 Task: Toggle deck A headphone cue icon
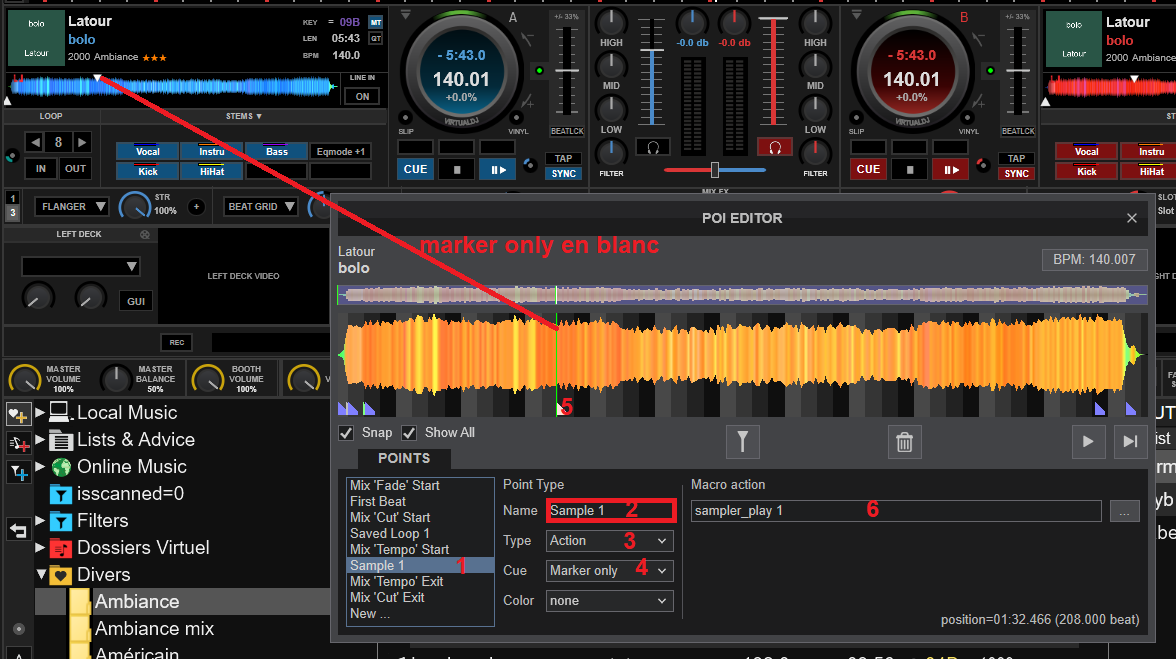tap(652, 147)
